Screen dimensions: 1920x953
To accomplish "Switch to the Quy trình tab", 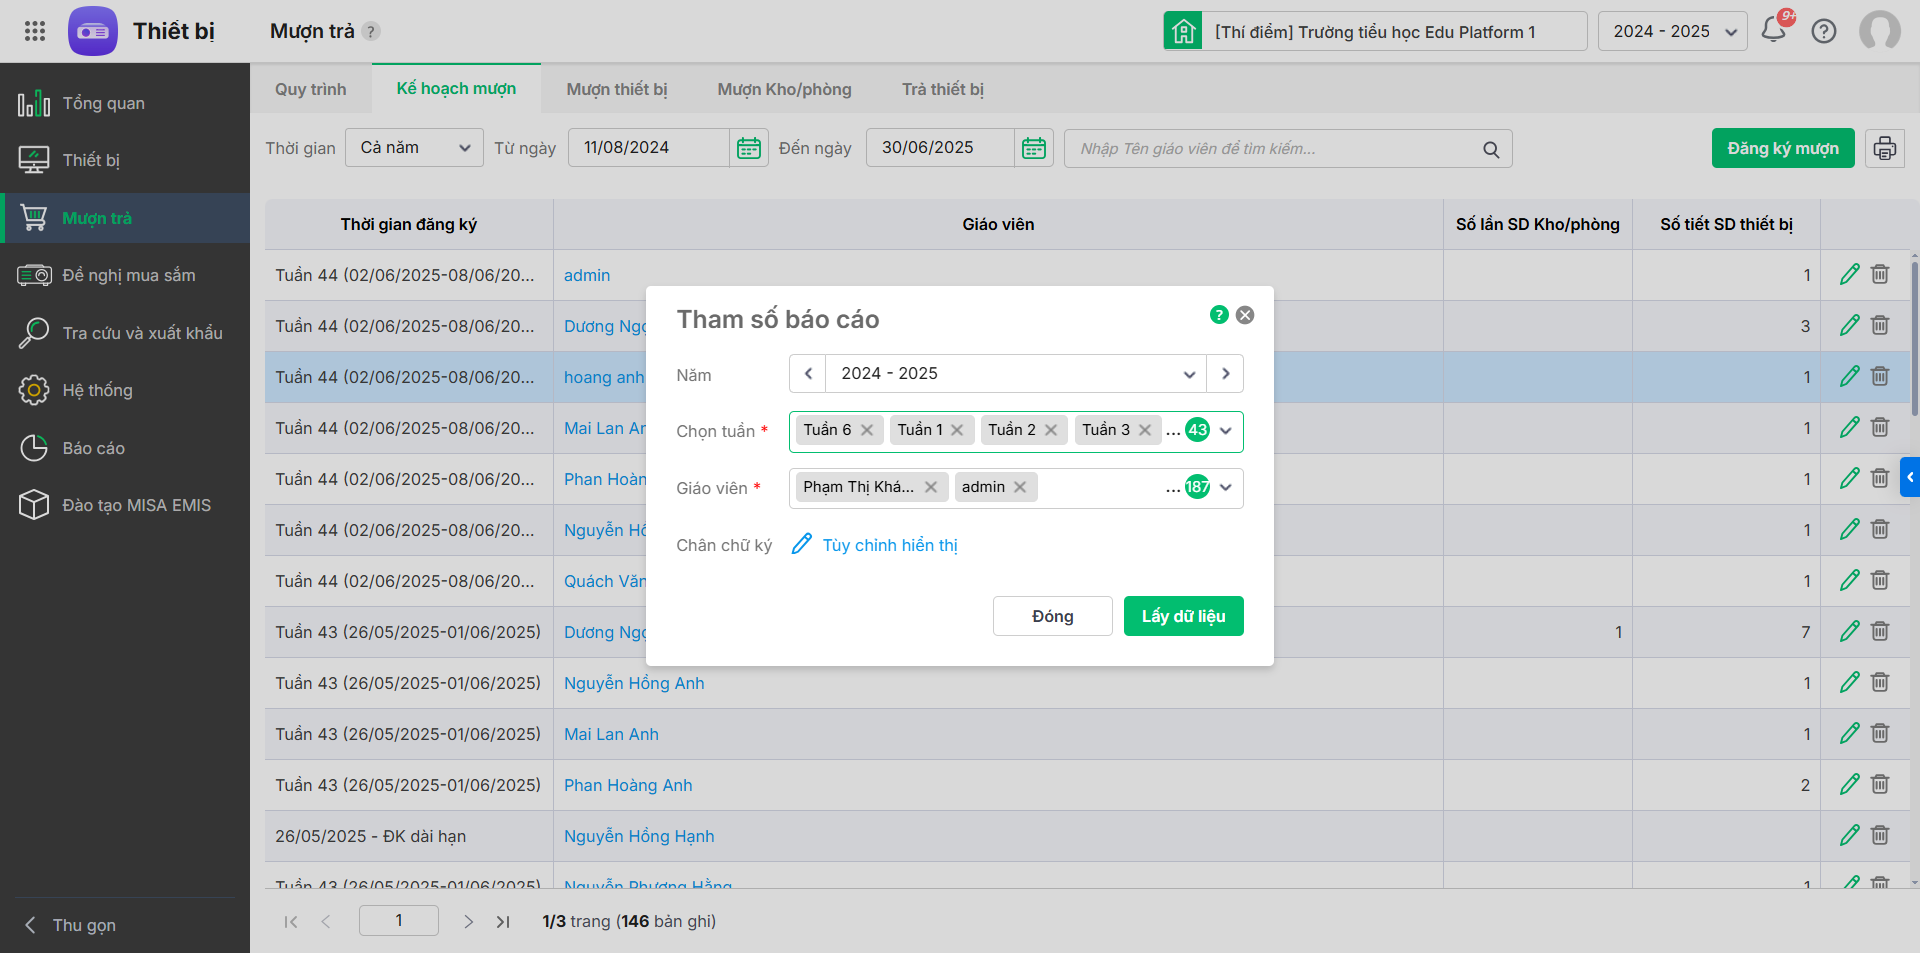I will tap(311, 89).
